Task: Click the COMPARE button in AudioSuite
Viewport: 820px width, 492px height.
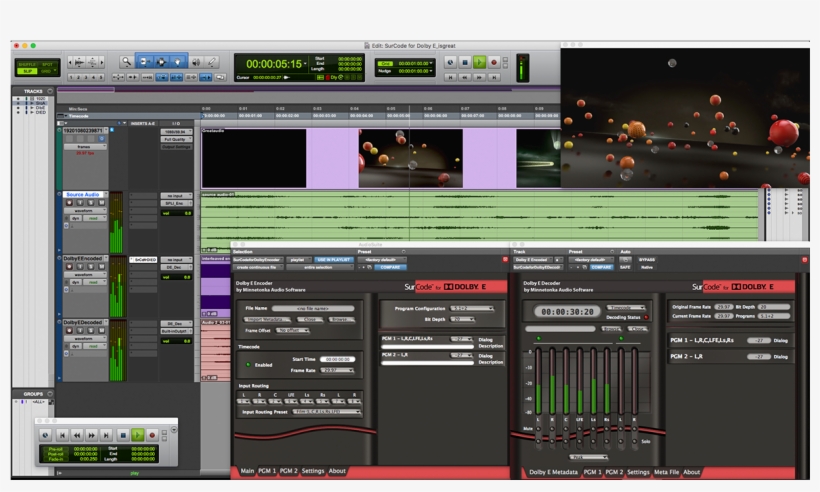Action: click(x=391, y=267)
